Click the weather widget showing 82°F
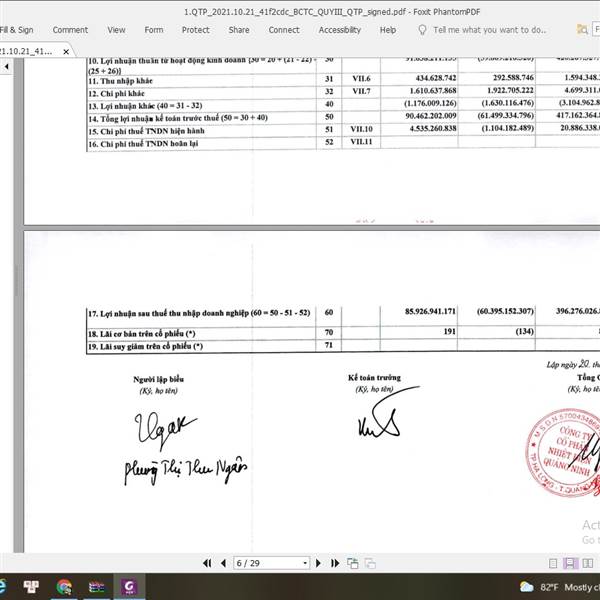Screen dimensions: 600x600 click(x=559, y=587)
